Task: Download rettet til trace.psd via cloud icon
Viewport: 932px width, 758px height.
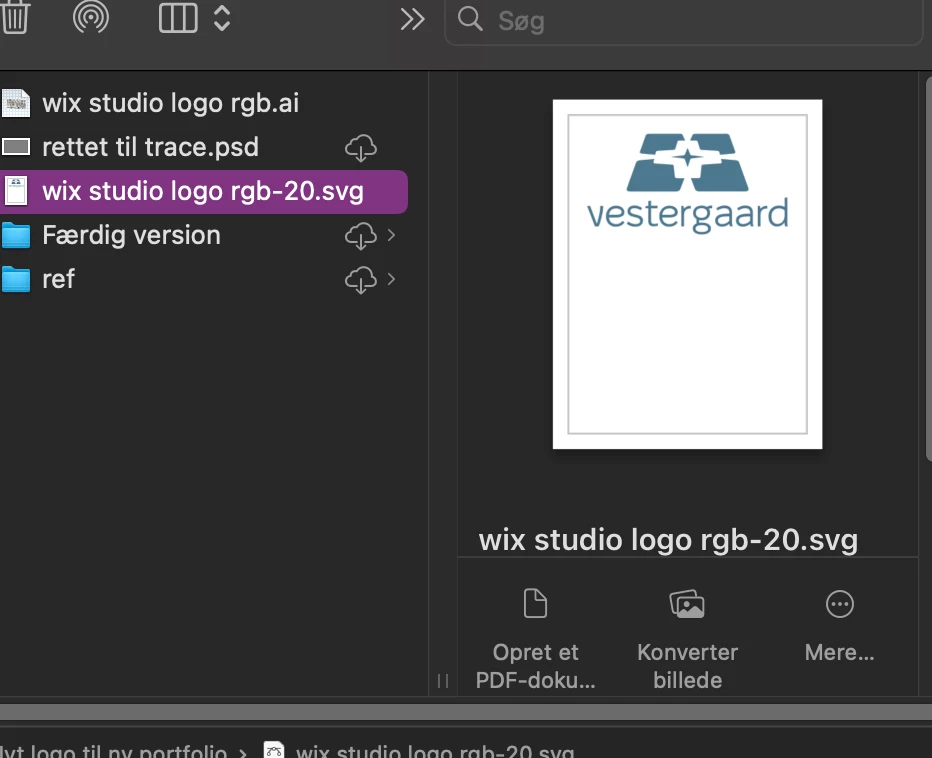Action: (x=361, y=147)
